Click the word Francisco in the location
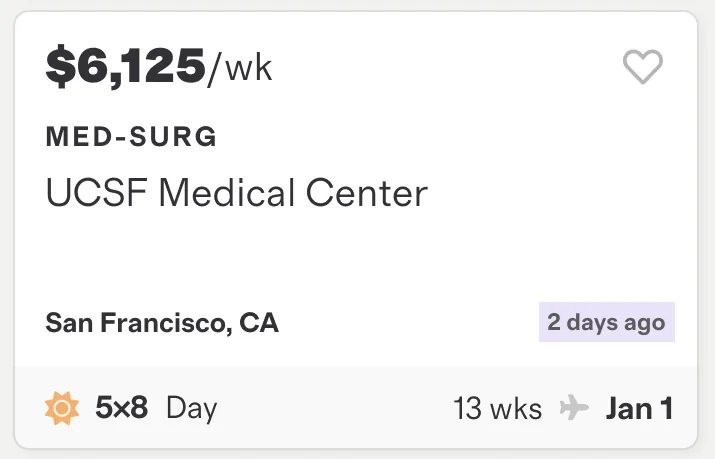Screen dimensions: 715x459 [162, 323]
